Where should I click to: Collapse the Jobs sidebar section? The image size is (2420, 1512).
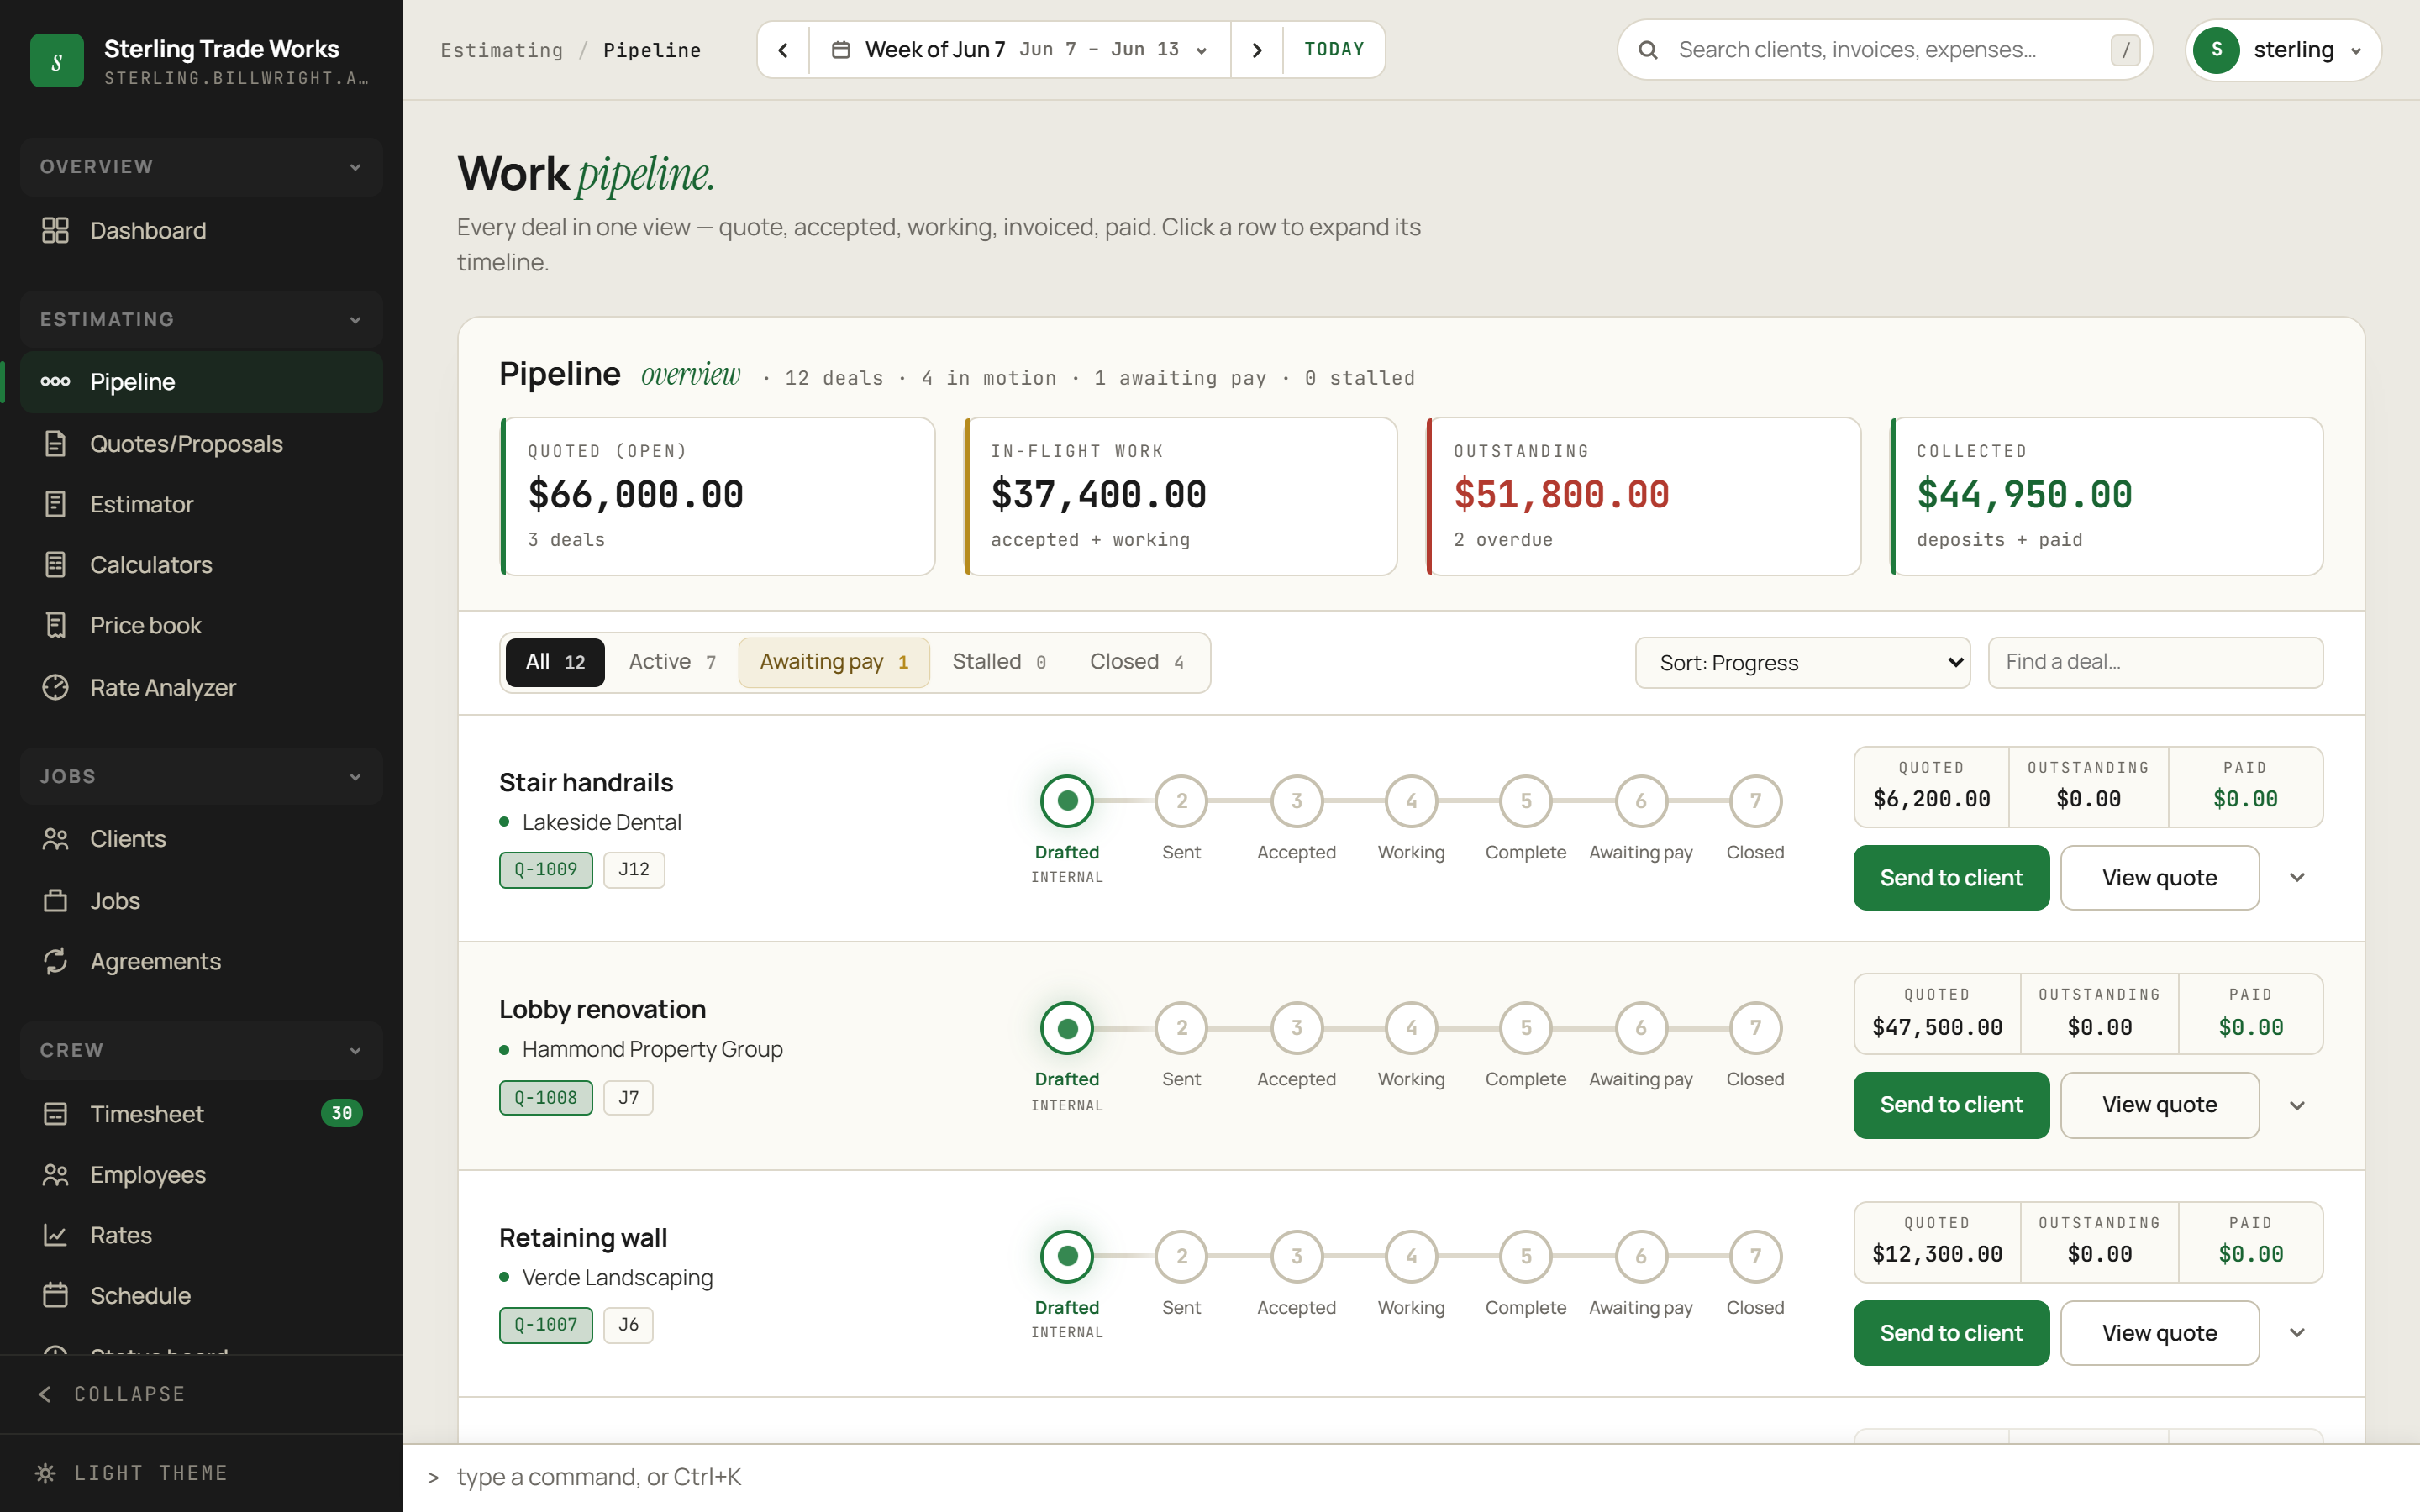pos(201,776)
